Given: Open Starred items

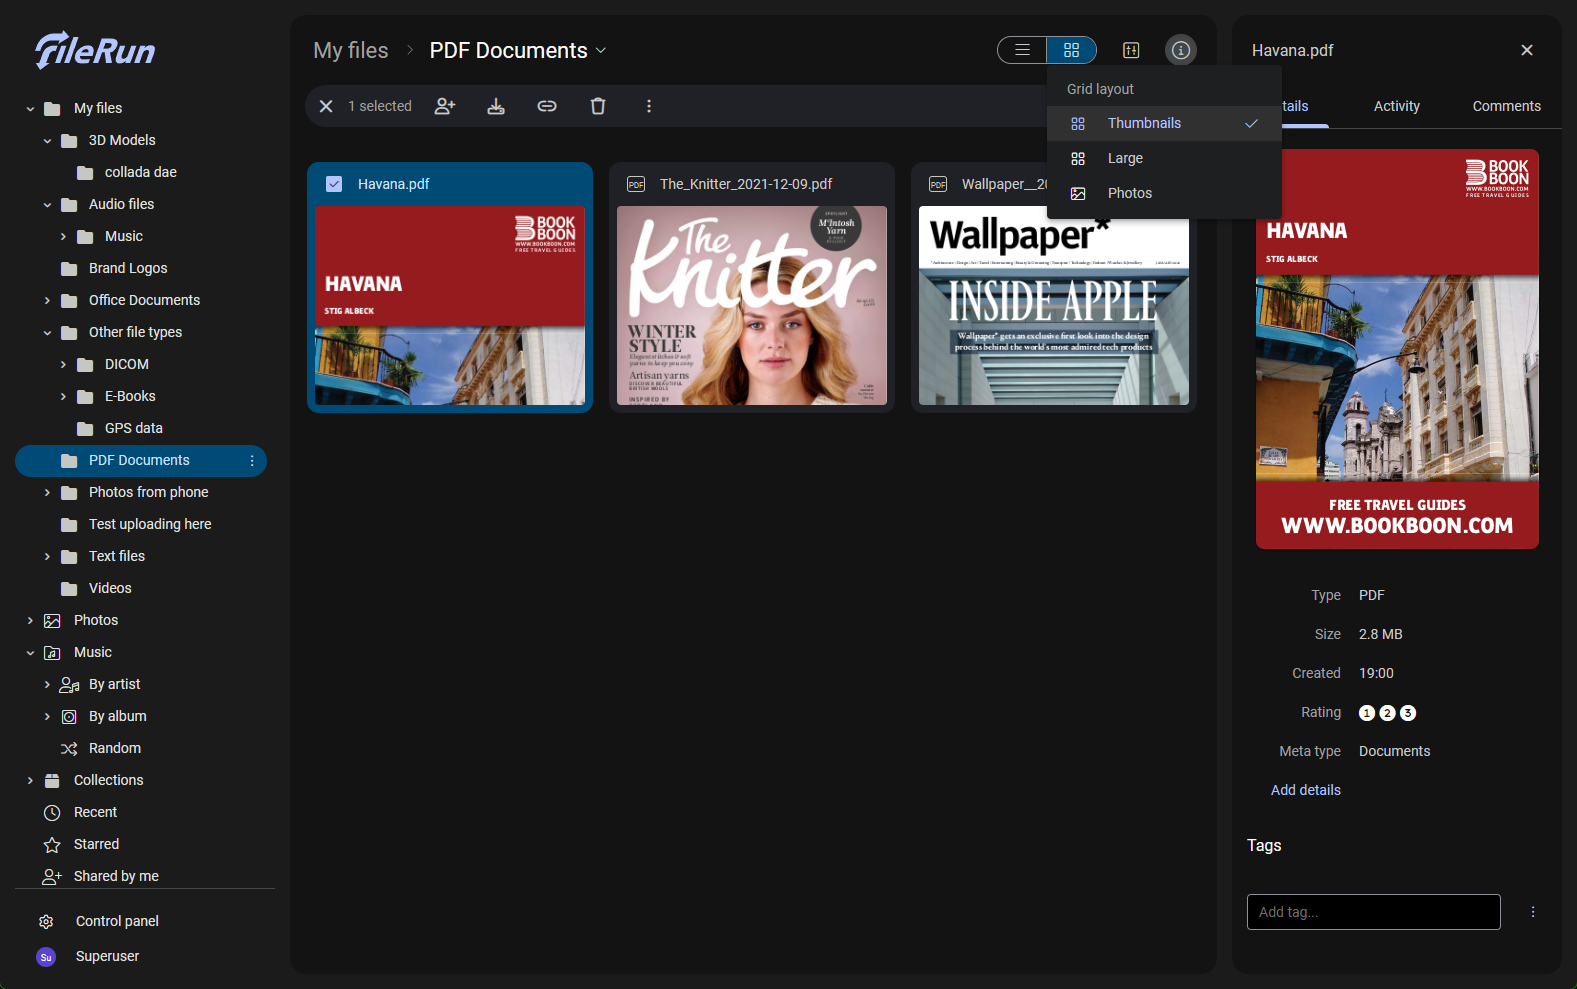Looking at the screenshot, I should (x=96, y=844).
